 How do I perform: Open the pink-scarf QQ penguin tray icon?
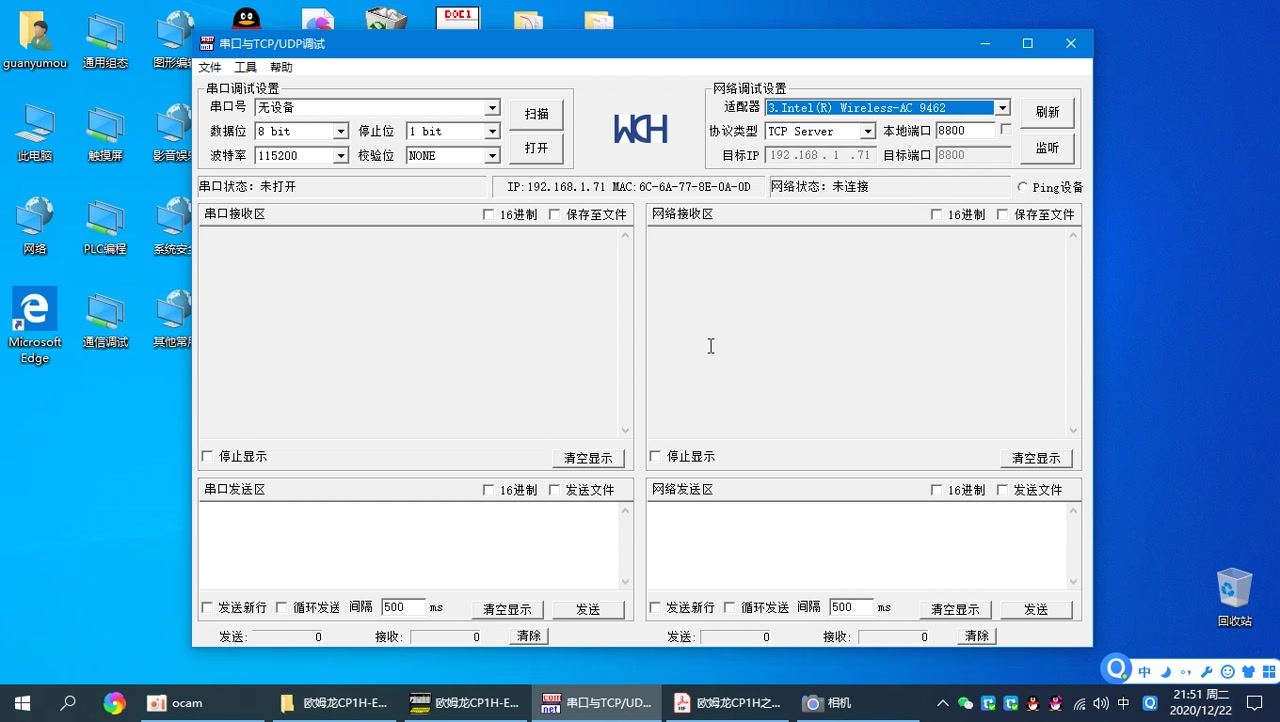1056,703
